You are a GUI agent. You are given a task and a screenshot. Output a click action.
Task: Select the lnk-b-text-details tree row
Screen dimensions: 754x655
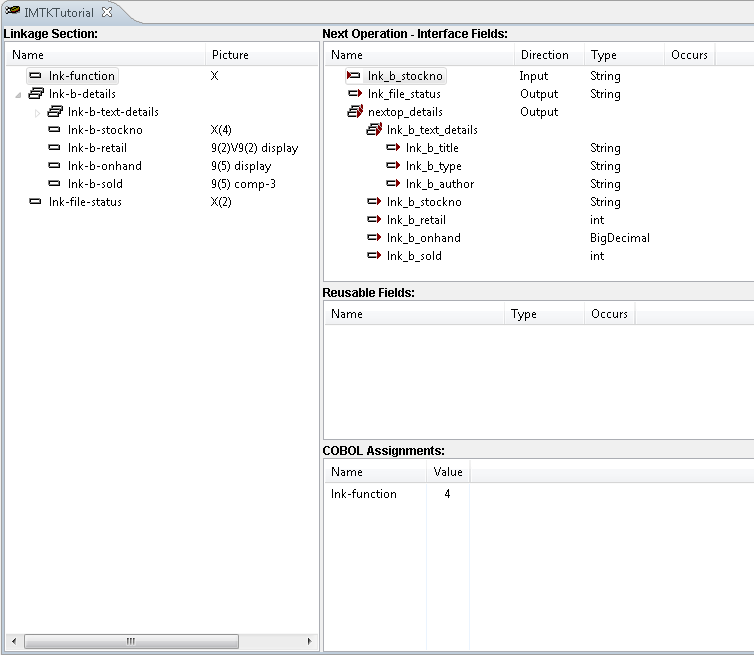click(x=113, y=112)
